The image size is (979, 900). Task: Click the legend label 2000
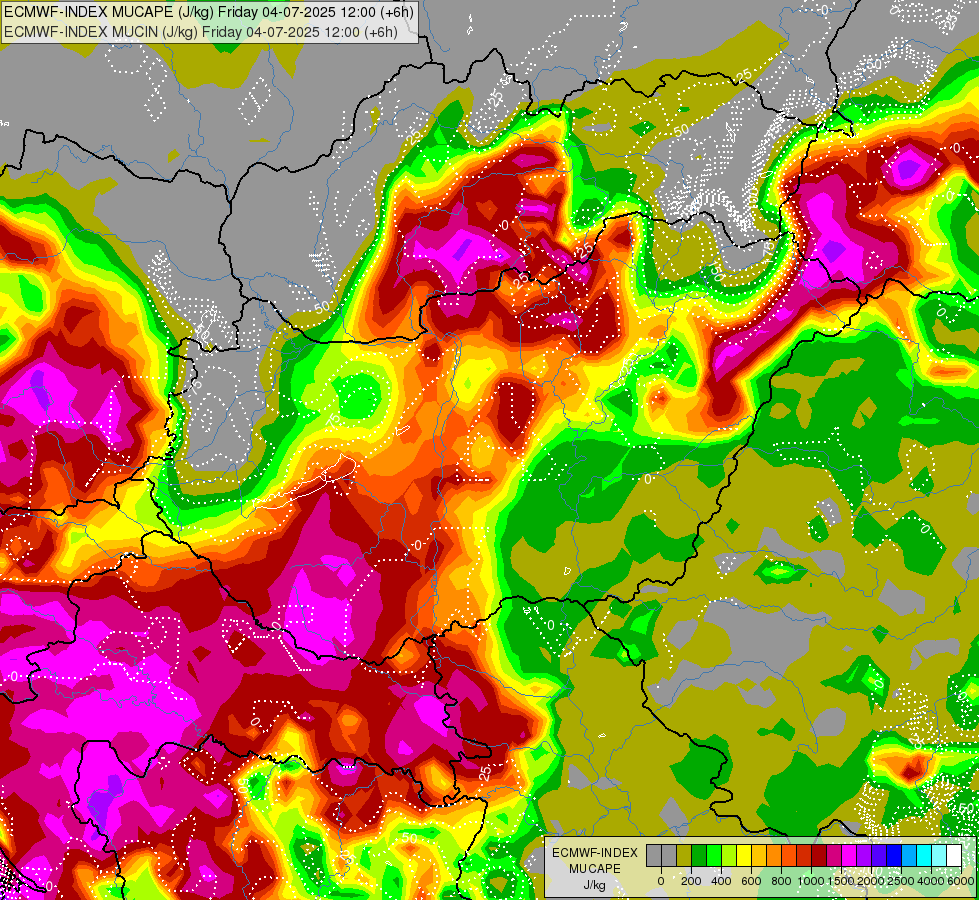click(870, 881)
